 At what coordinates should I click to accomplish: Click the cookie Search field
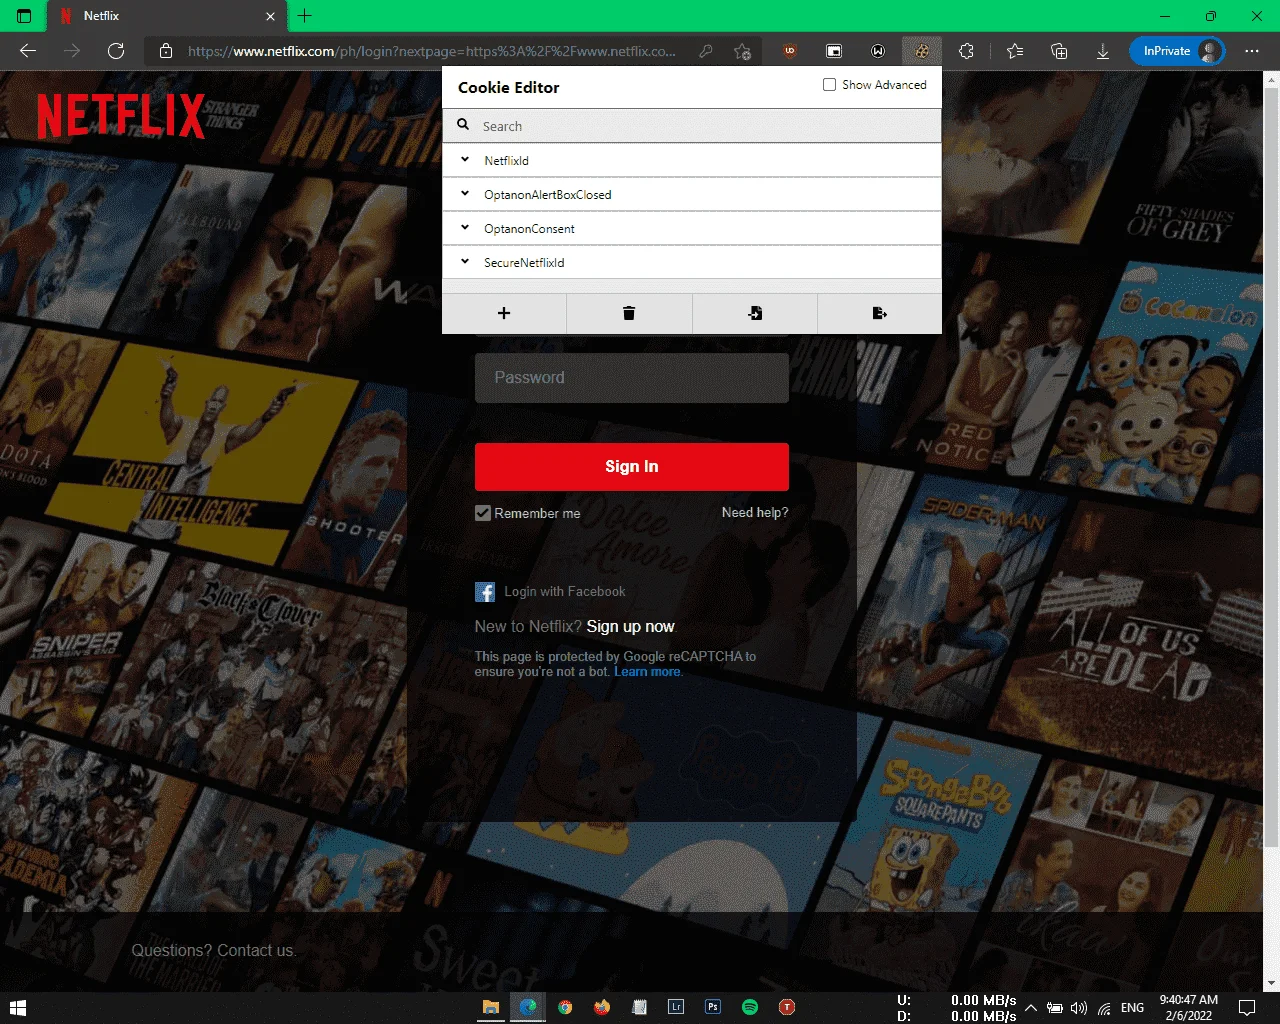click(x=692, y=126)
